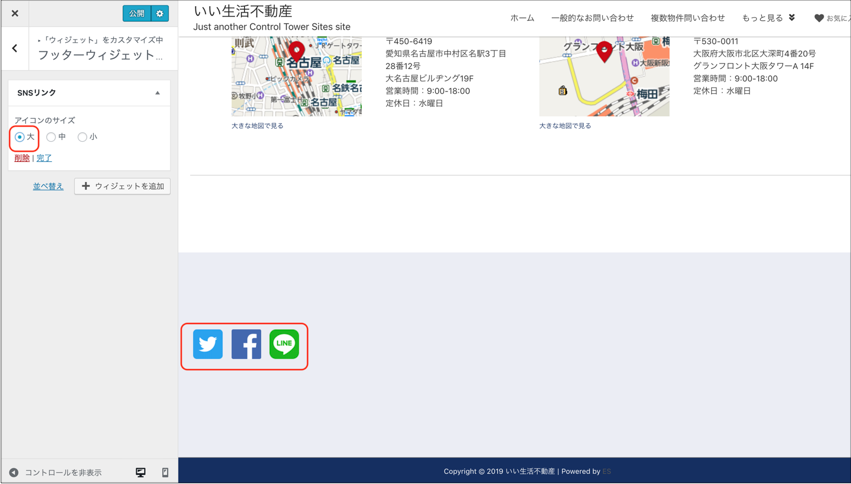Click the 公開 publish button
This screenshot has height=484, width=851.
(x=137, y=14)
